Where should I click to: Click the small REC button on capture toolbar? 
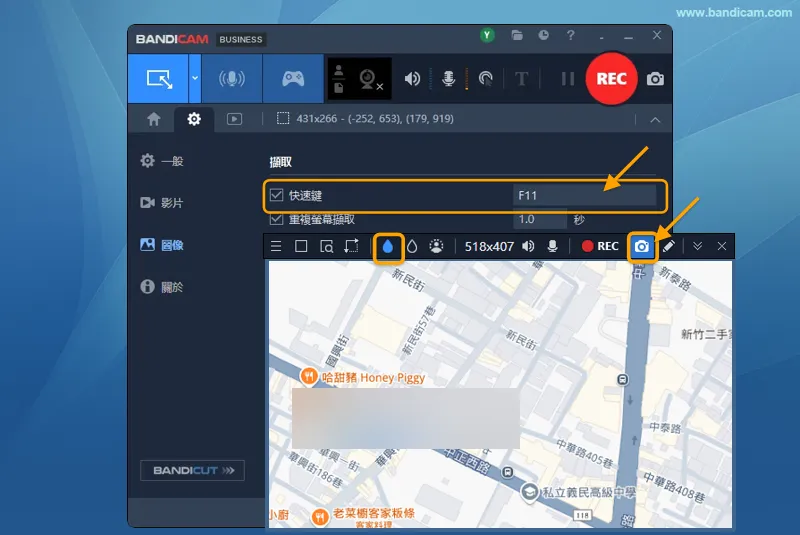[x=600, y=246]
